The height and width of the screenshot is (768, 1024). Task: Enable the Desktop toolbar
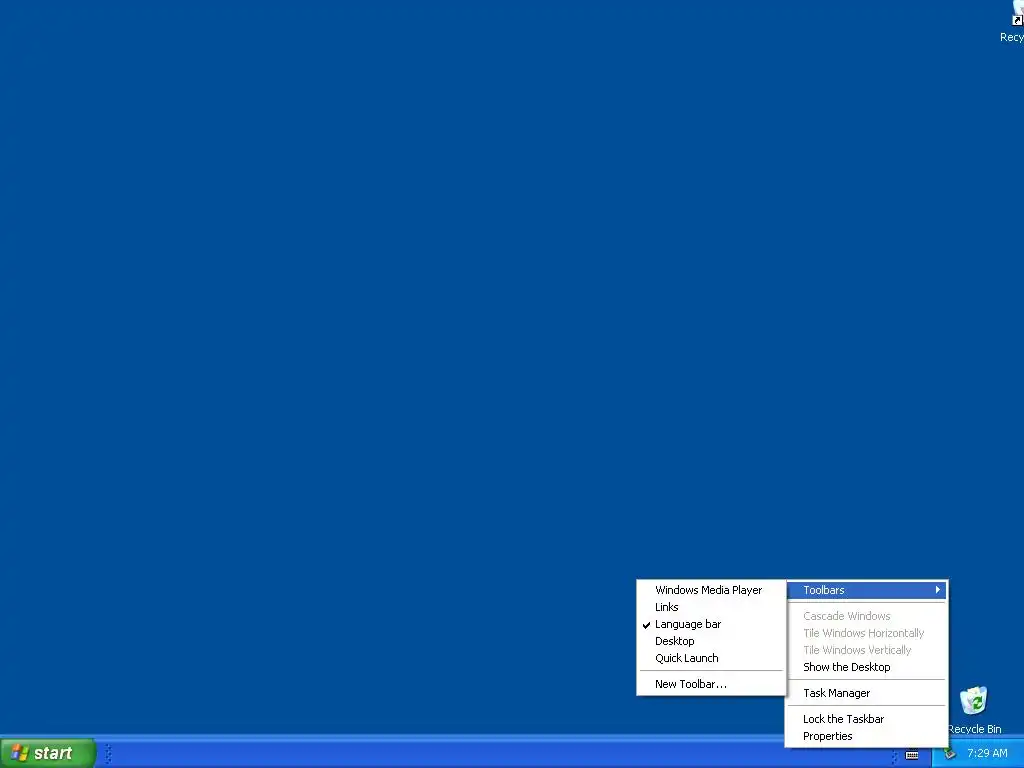[x=711, y=641]
